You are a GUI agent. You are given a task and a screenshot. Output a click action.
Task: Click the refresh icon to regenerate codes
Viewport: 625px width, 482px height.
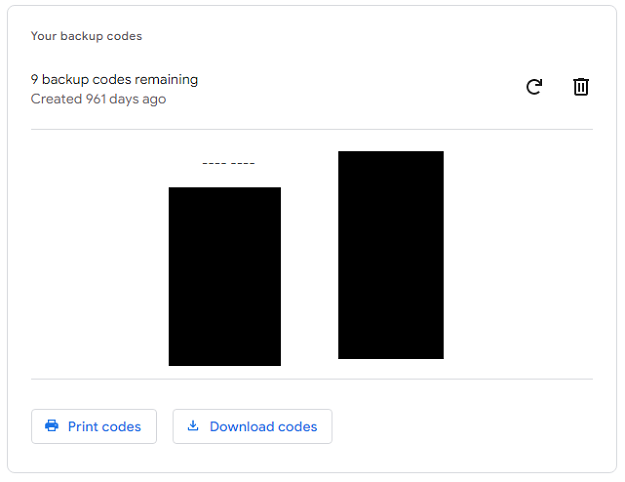click(x=534, y=87)
